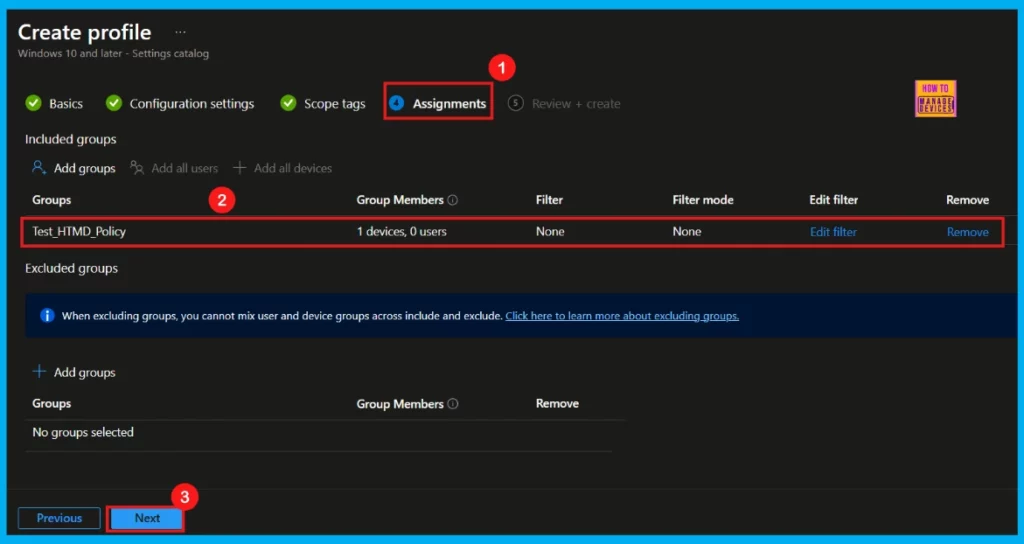Click the Filter mode column header
The image size is (1024, 544).
(x=703, y=200)
